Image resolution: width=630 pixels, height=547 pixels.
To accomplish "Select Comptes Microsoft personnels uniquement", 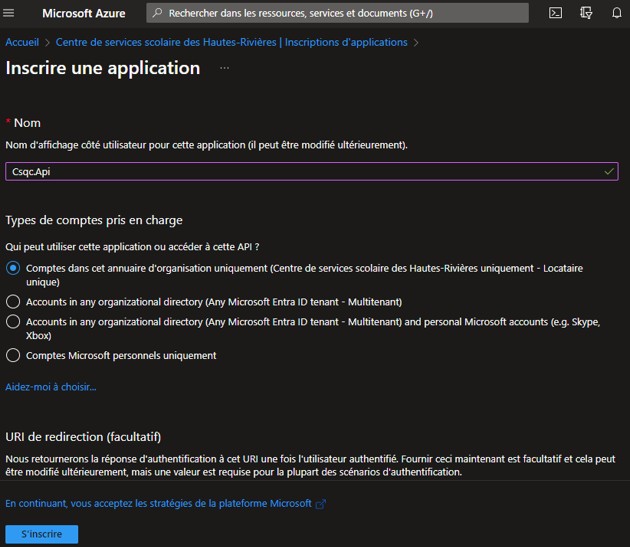I will click(x=13, y=355).
